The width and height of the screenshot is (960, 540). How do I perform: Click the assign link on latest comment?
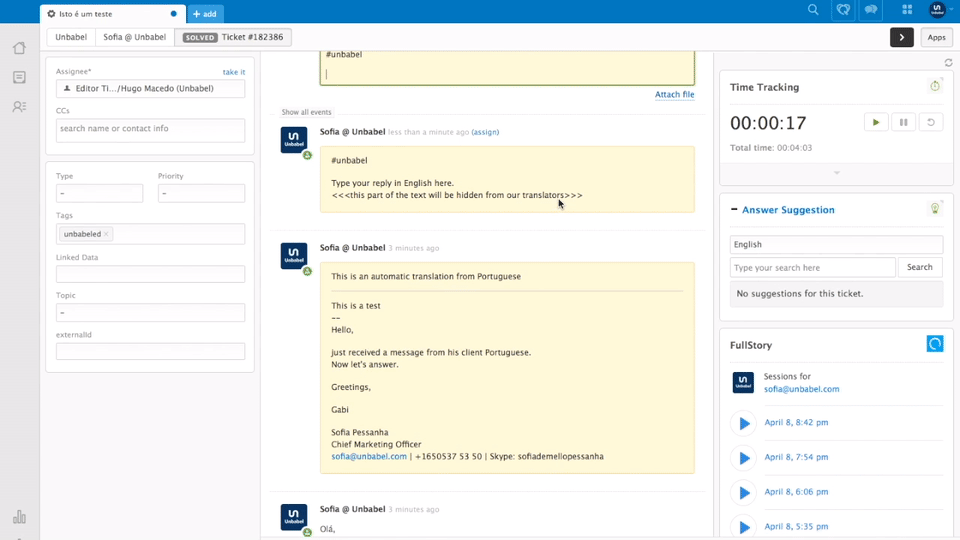(485, 132)
